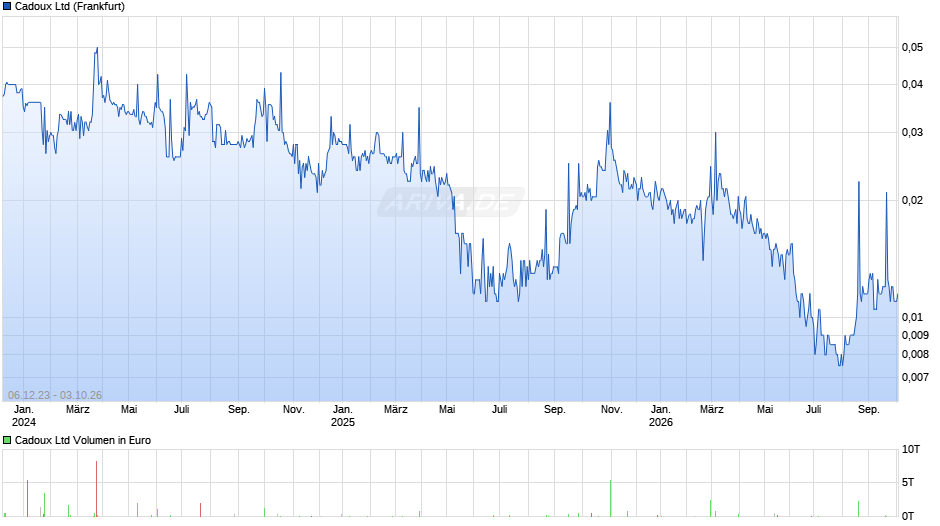Click the tall green volume bar near Nov. 2025
Viewport: 940px width, 526px height.
pyautogui.click(x=610, y=498)
